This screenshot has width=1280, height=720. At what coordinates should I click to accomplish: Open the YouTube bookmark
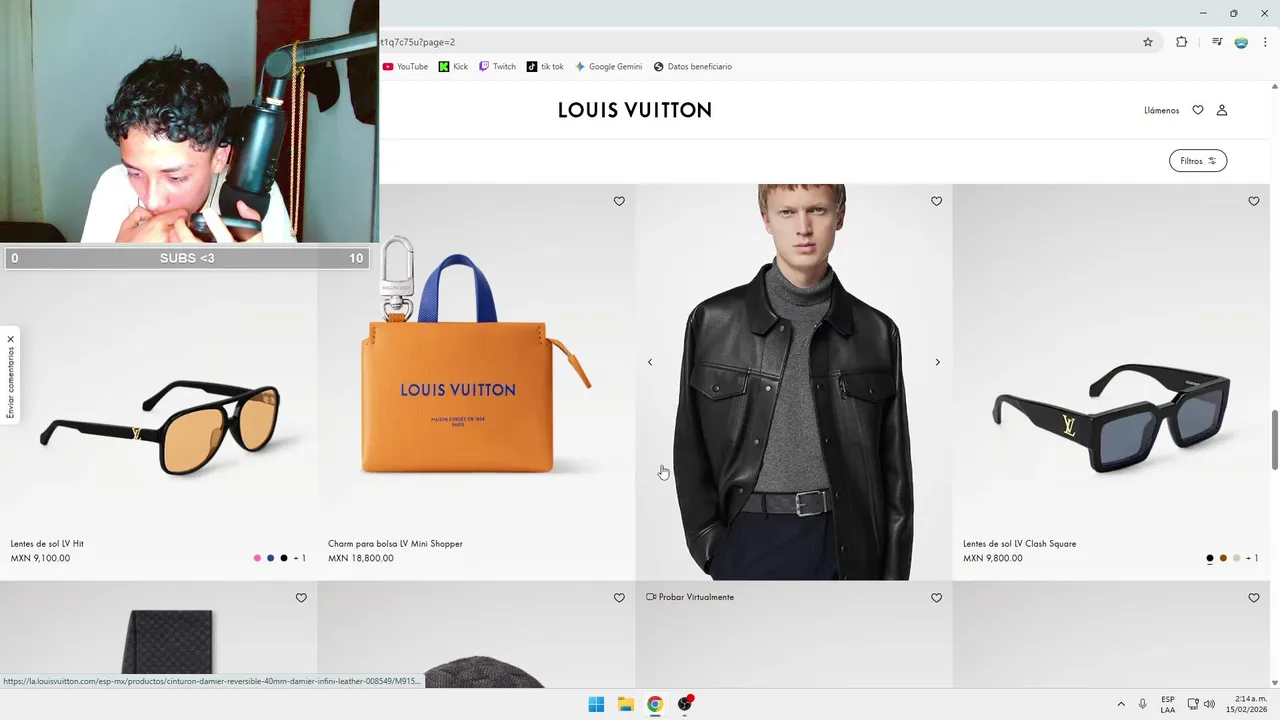click(405, 67)
